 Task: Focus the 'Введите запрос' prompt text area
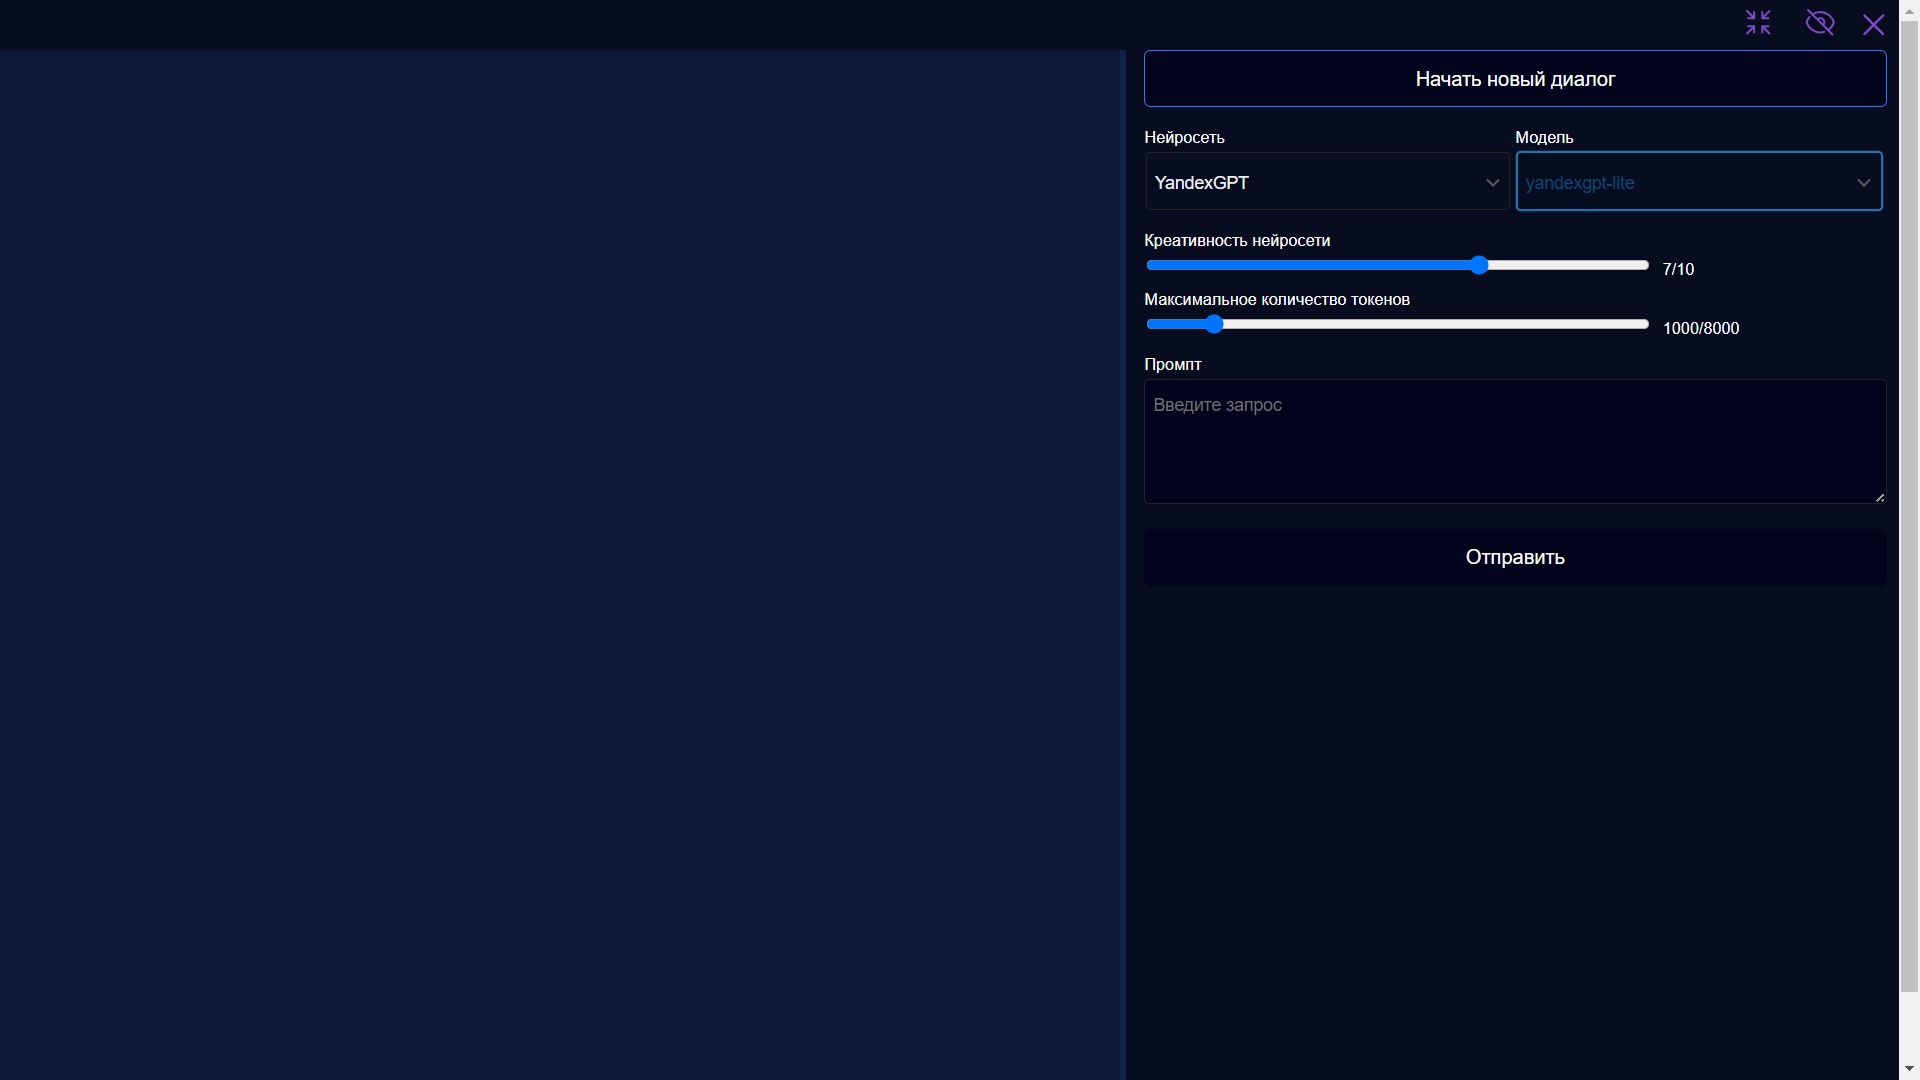click(x=1515, y=441)
